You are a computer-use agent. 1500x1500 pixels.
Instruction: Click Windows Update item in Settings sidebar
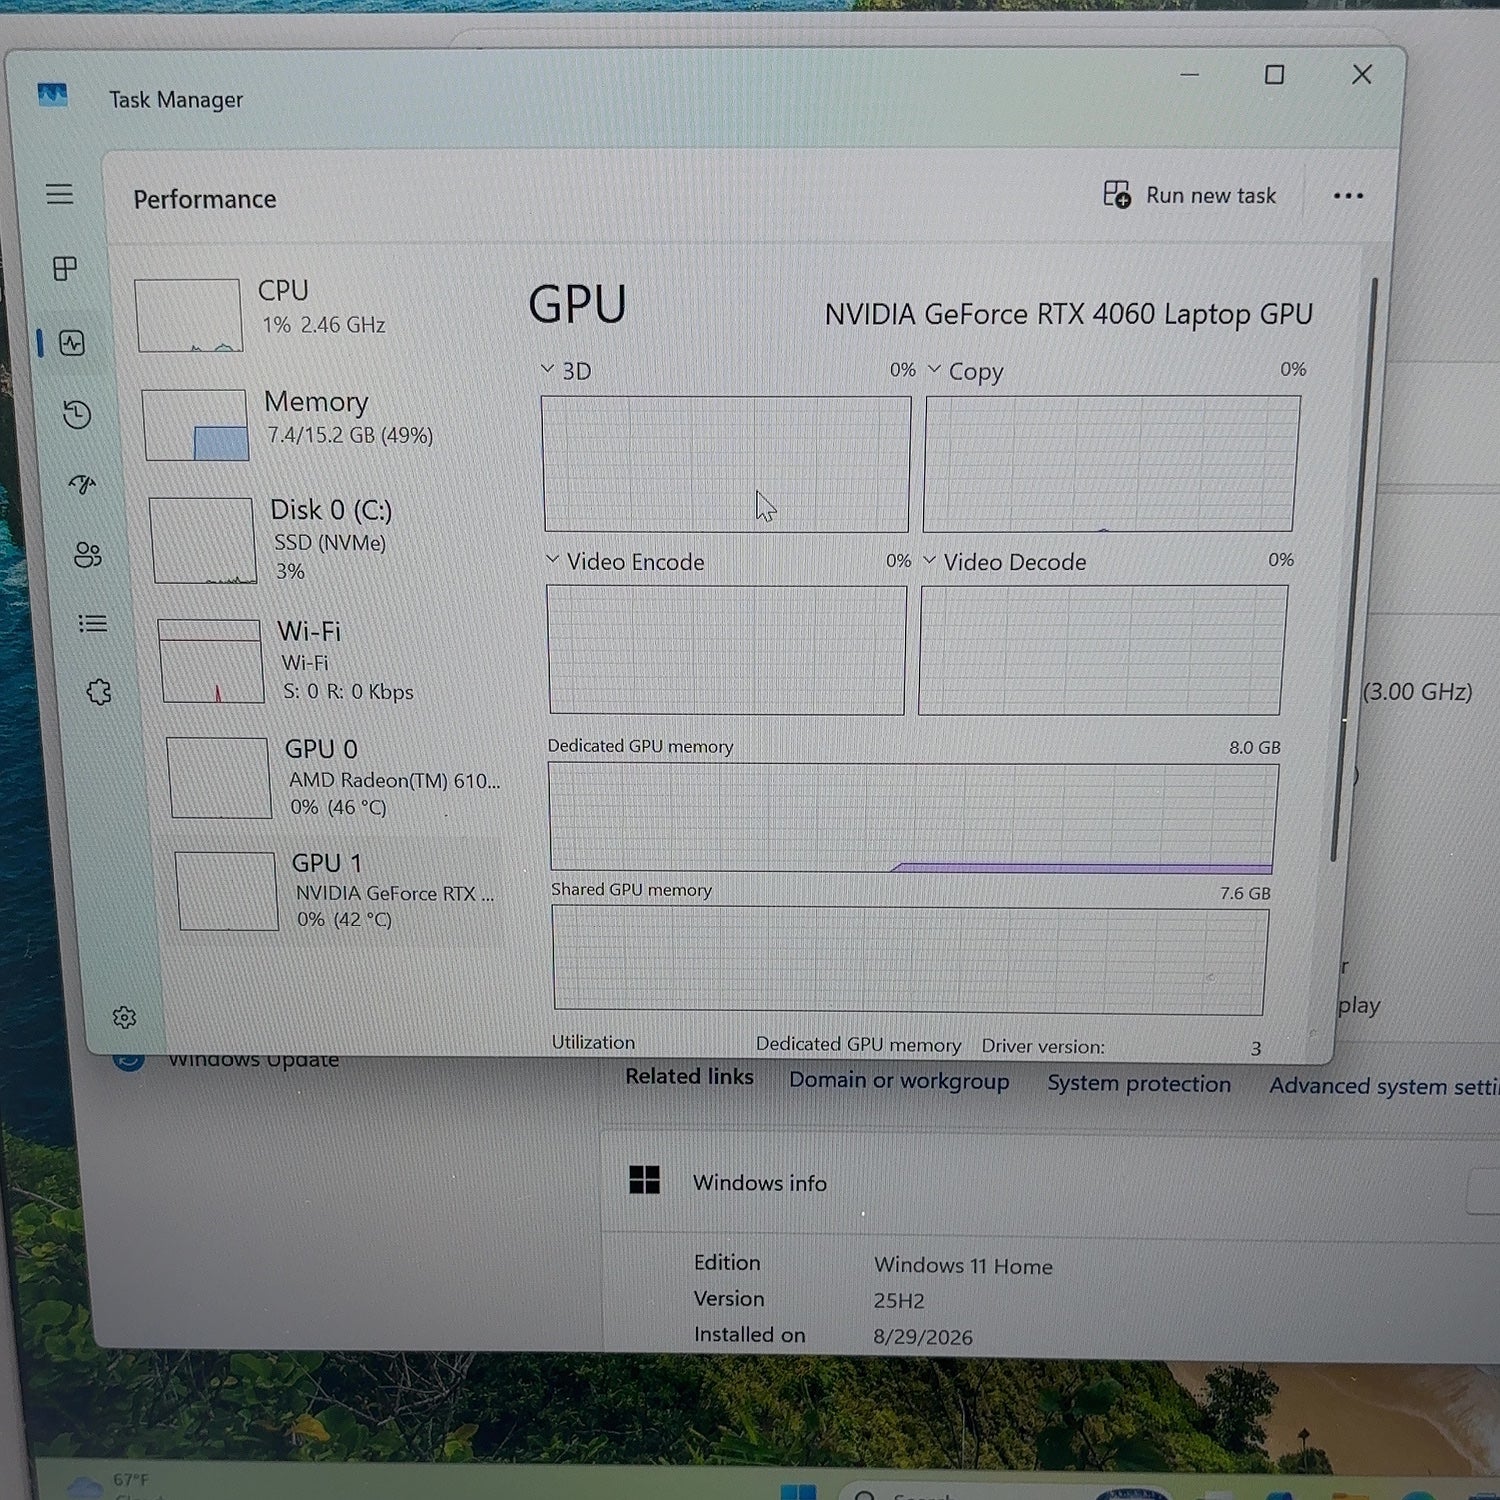click(x=253, y=1060)
